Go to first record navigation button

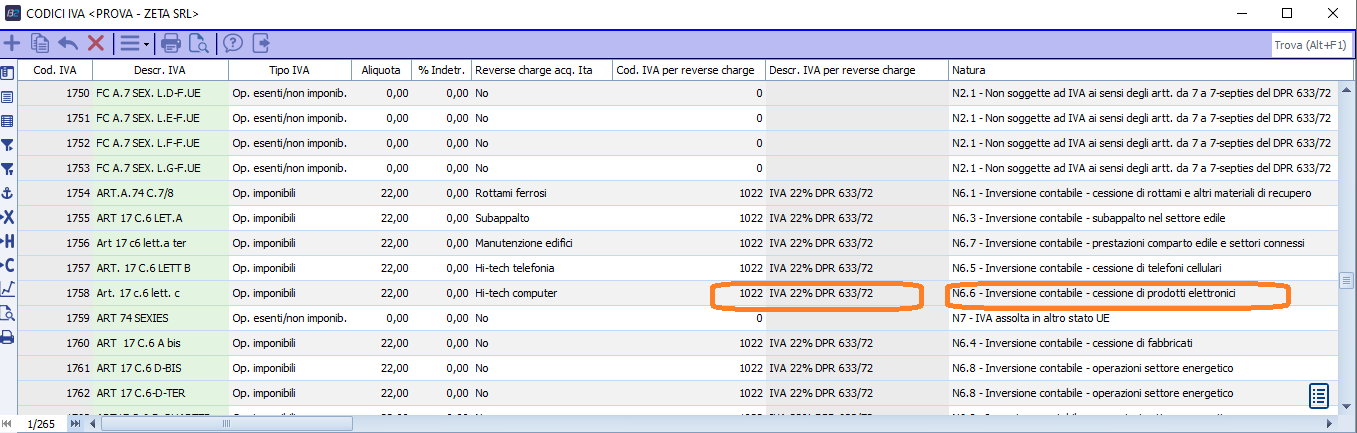(7, 424)
